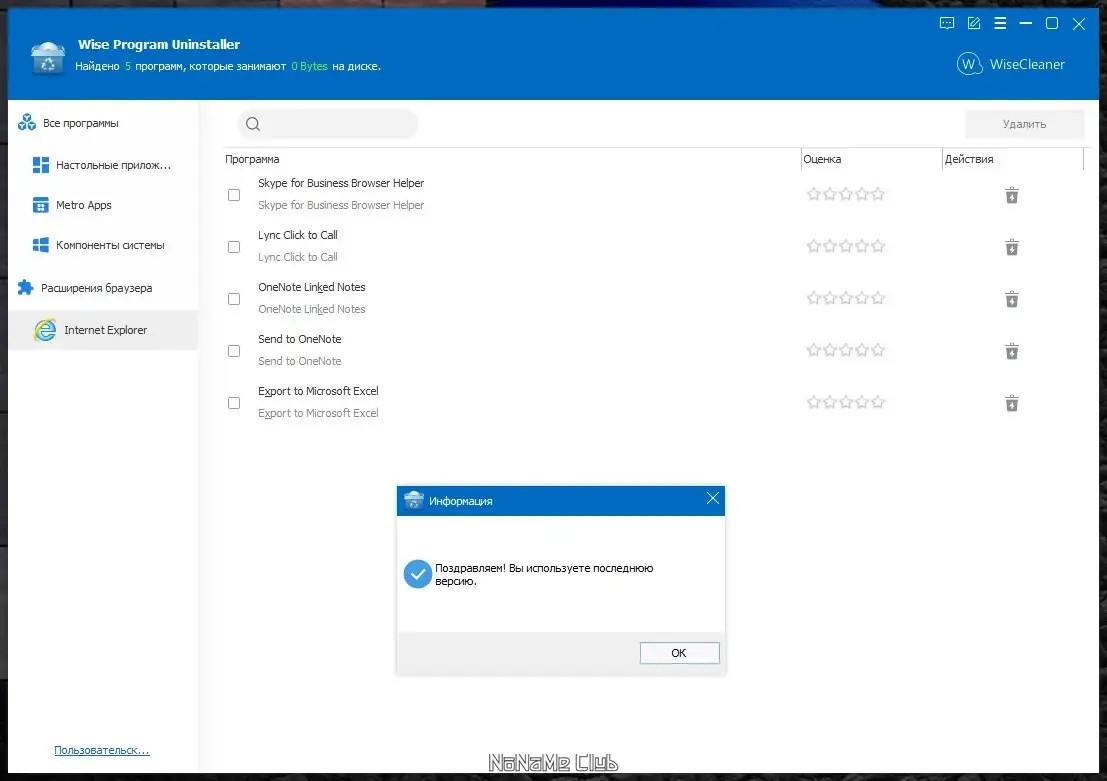The image size is (1107, 781).
Task: Maximize the Wise Program Uninstaller window
Action: coord(1052,23)
